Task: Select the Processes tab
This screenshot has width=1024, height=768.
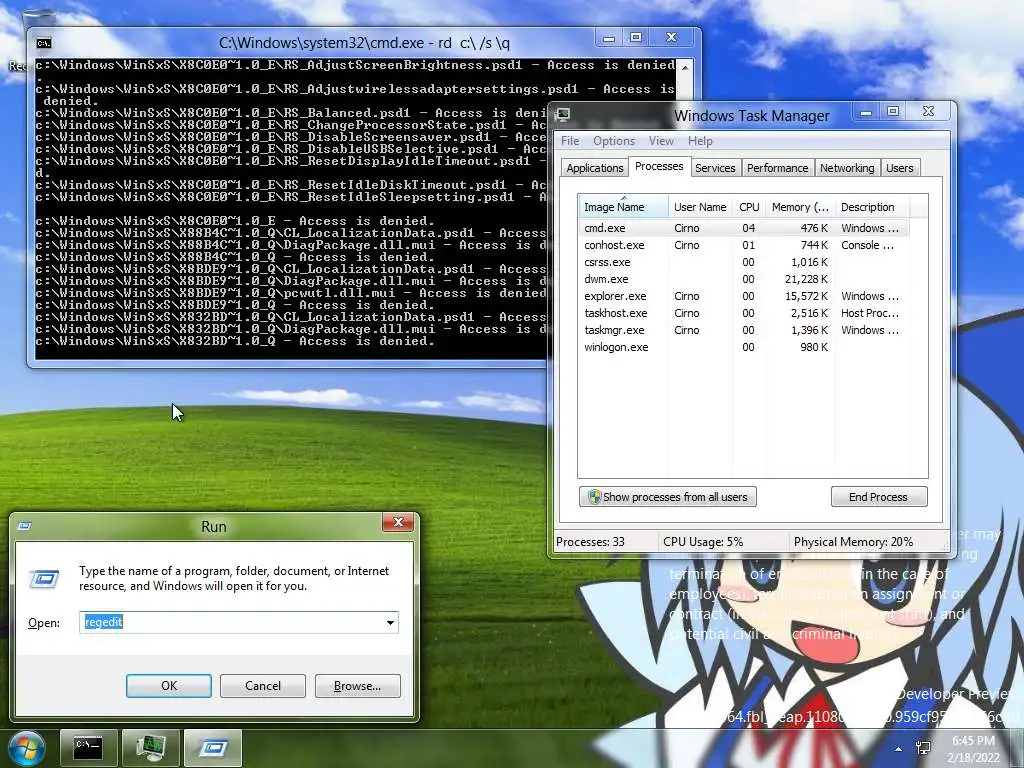Action: [x=659, y=167]
